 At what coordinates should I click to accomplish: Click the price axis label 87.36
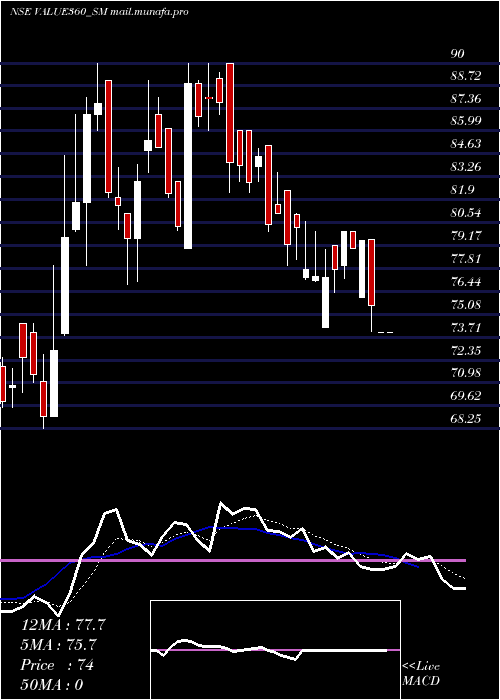point(466,99)
